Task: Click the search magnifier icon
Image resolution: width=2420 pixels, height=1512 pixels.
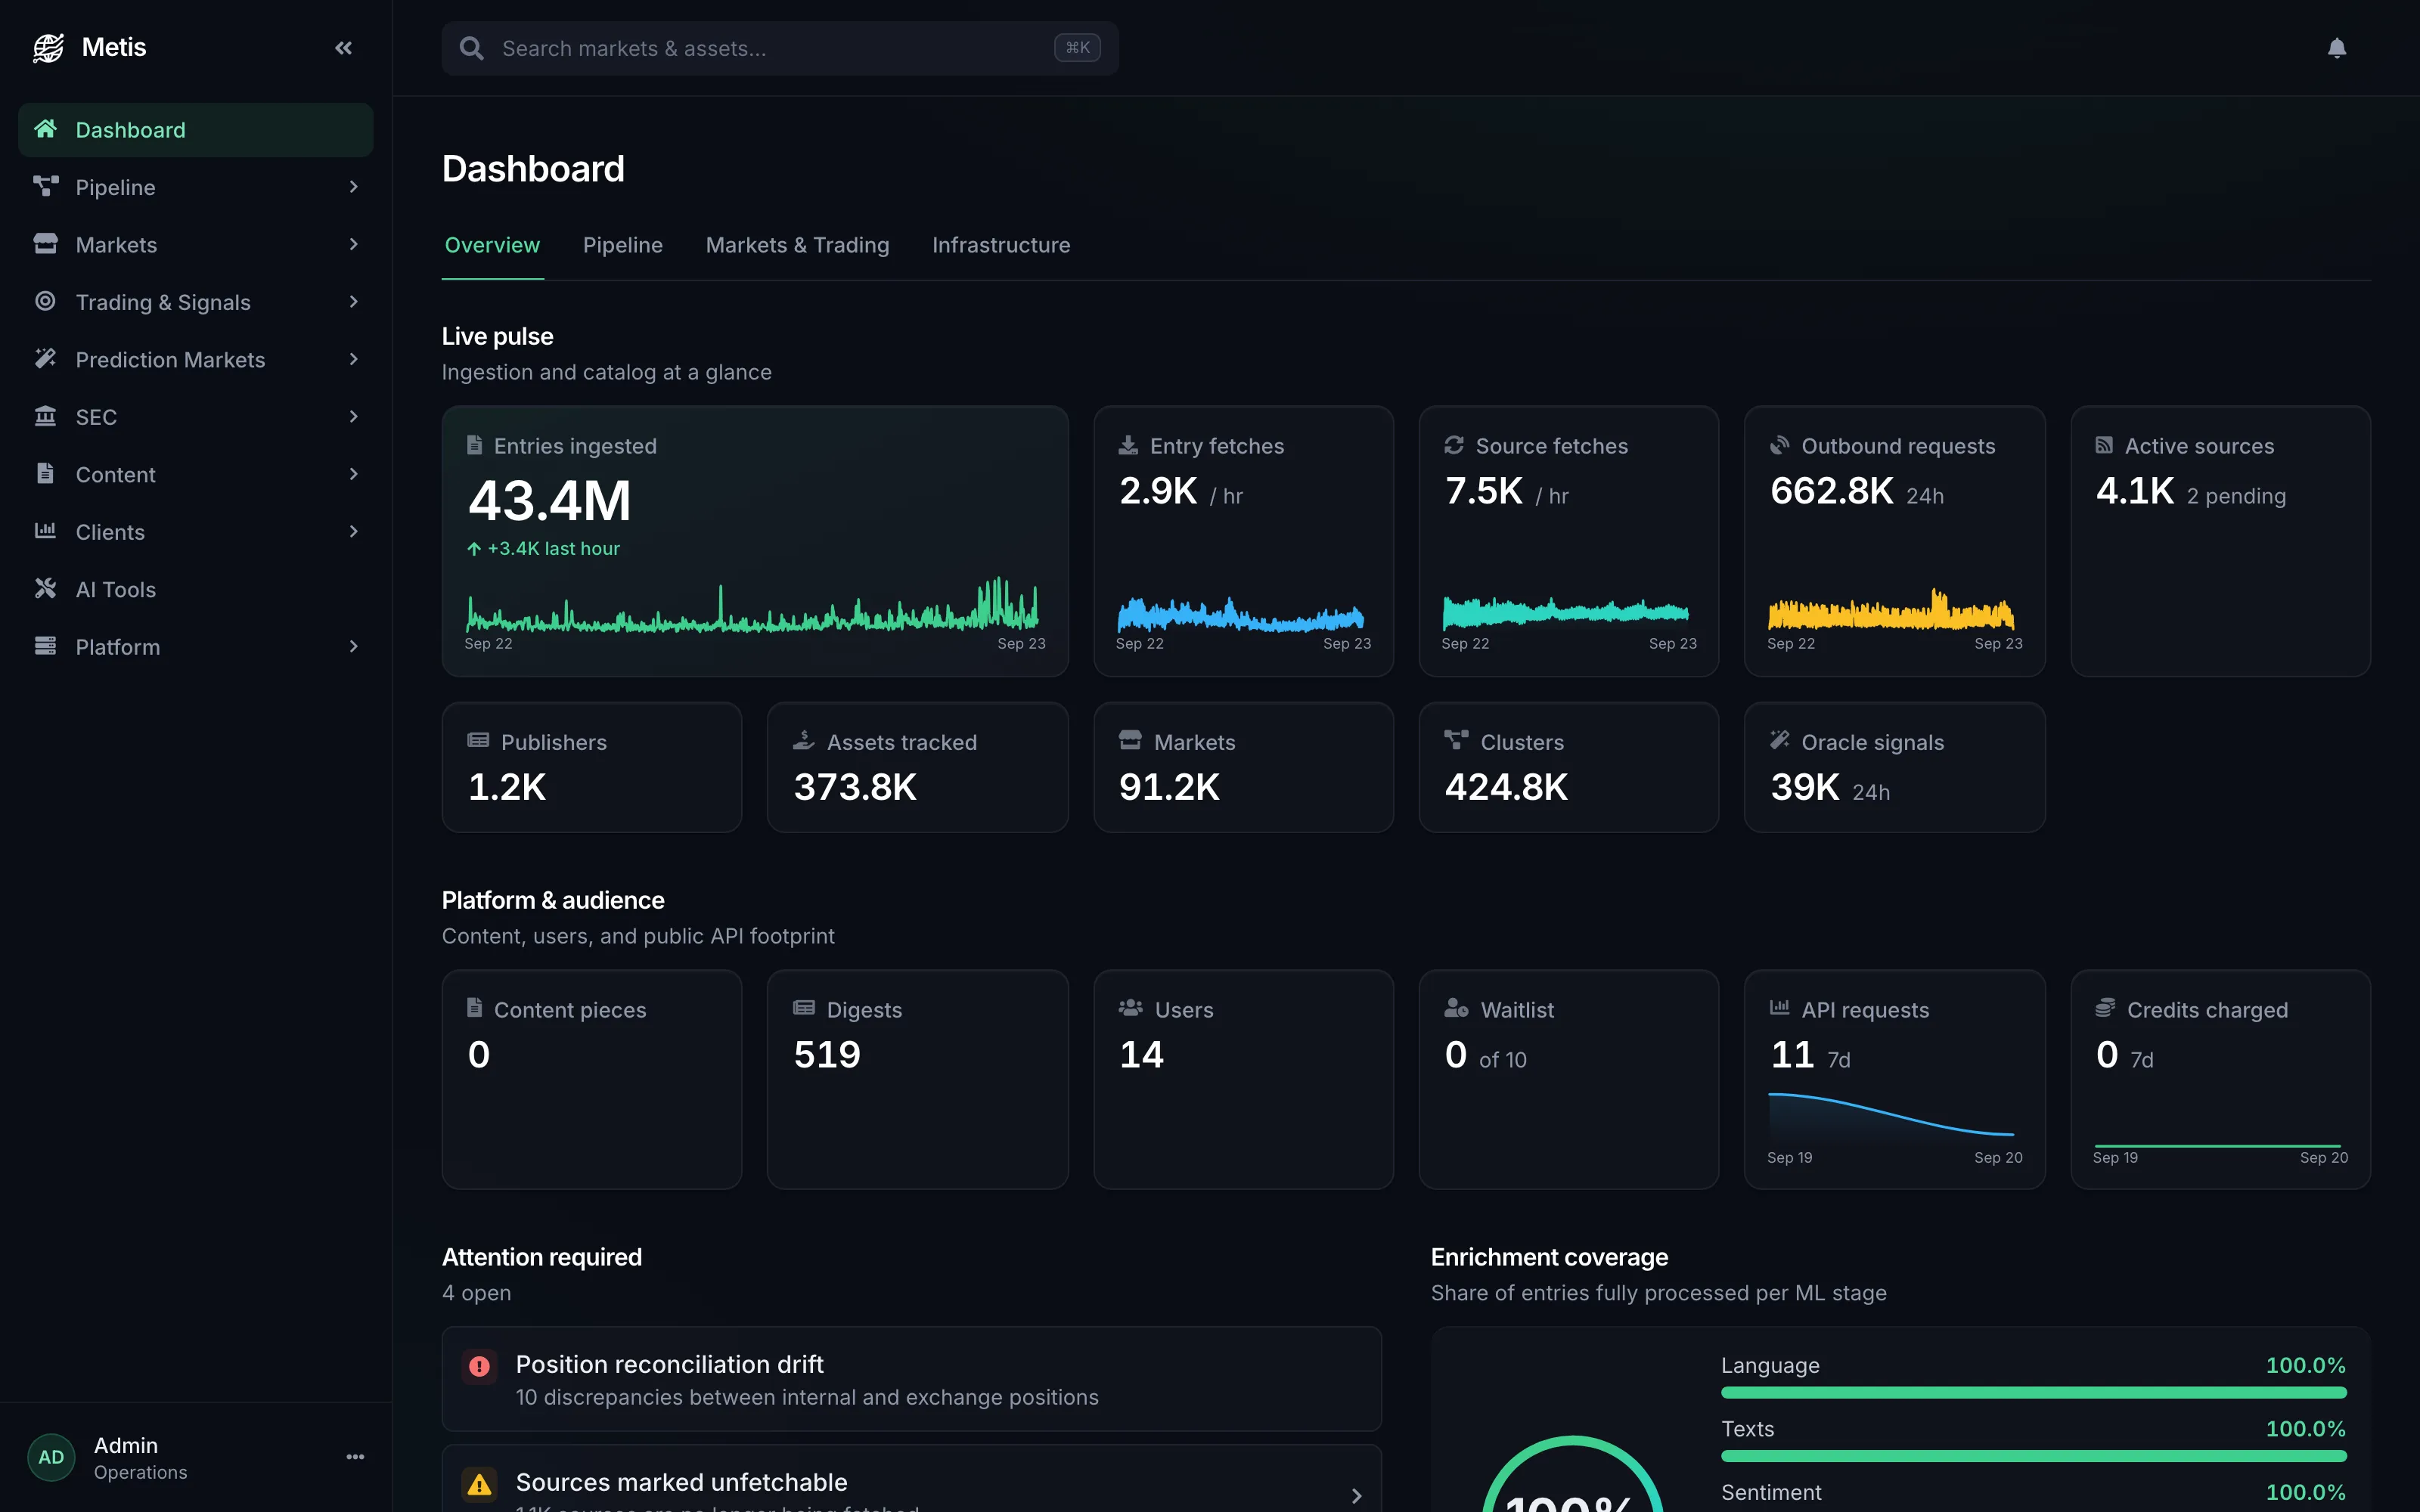Action: coord(471,48)
